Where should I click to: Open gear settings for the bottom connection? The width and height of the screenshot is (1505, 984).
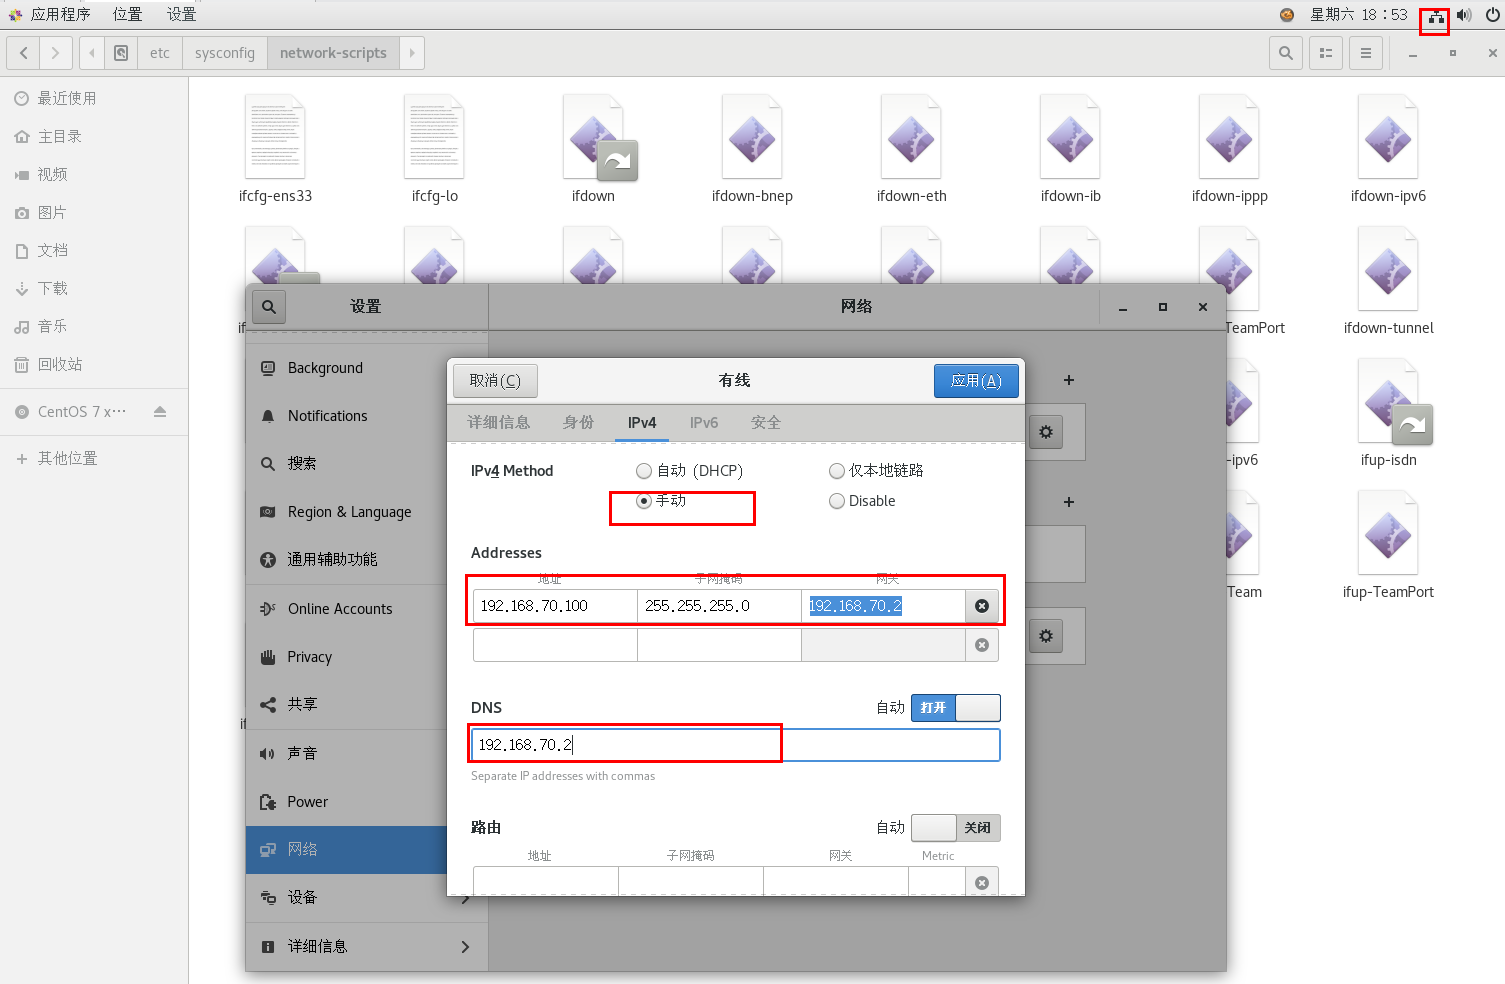pos(1046,636)
